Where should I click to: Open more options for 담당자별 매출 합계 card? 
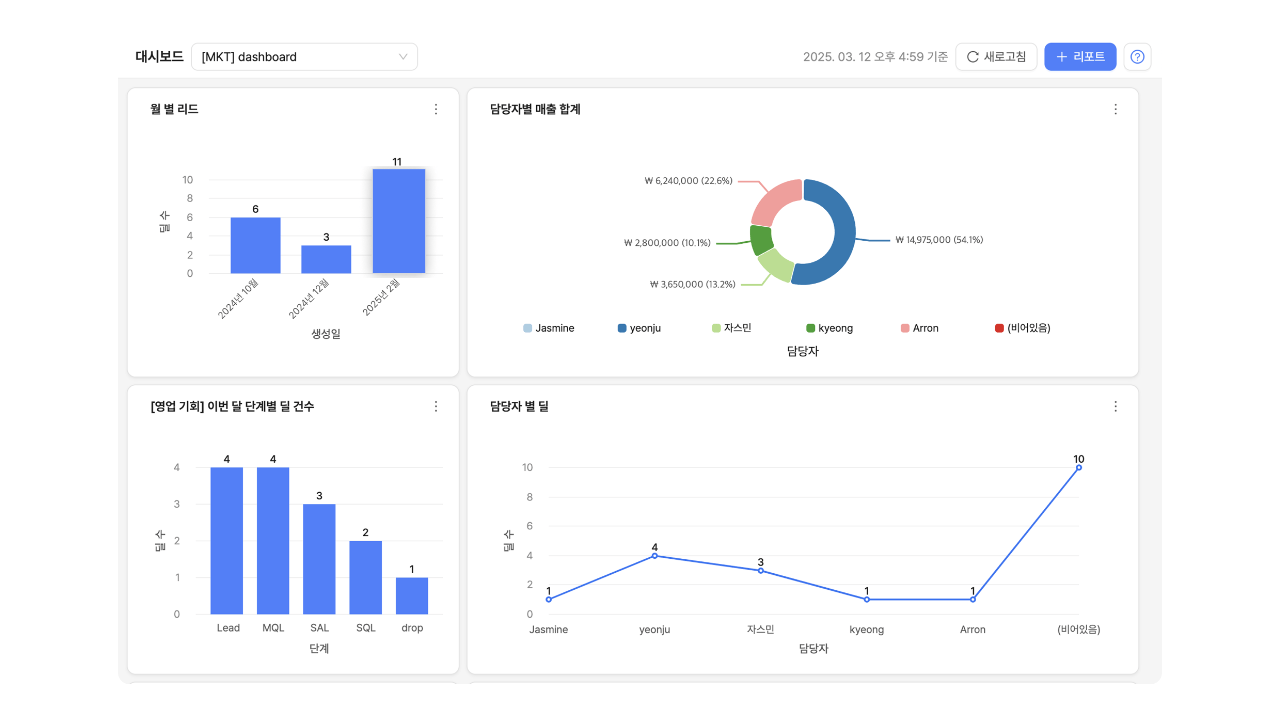[x=1115, y=109]
